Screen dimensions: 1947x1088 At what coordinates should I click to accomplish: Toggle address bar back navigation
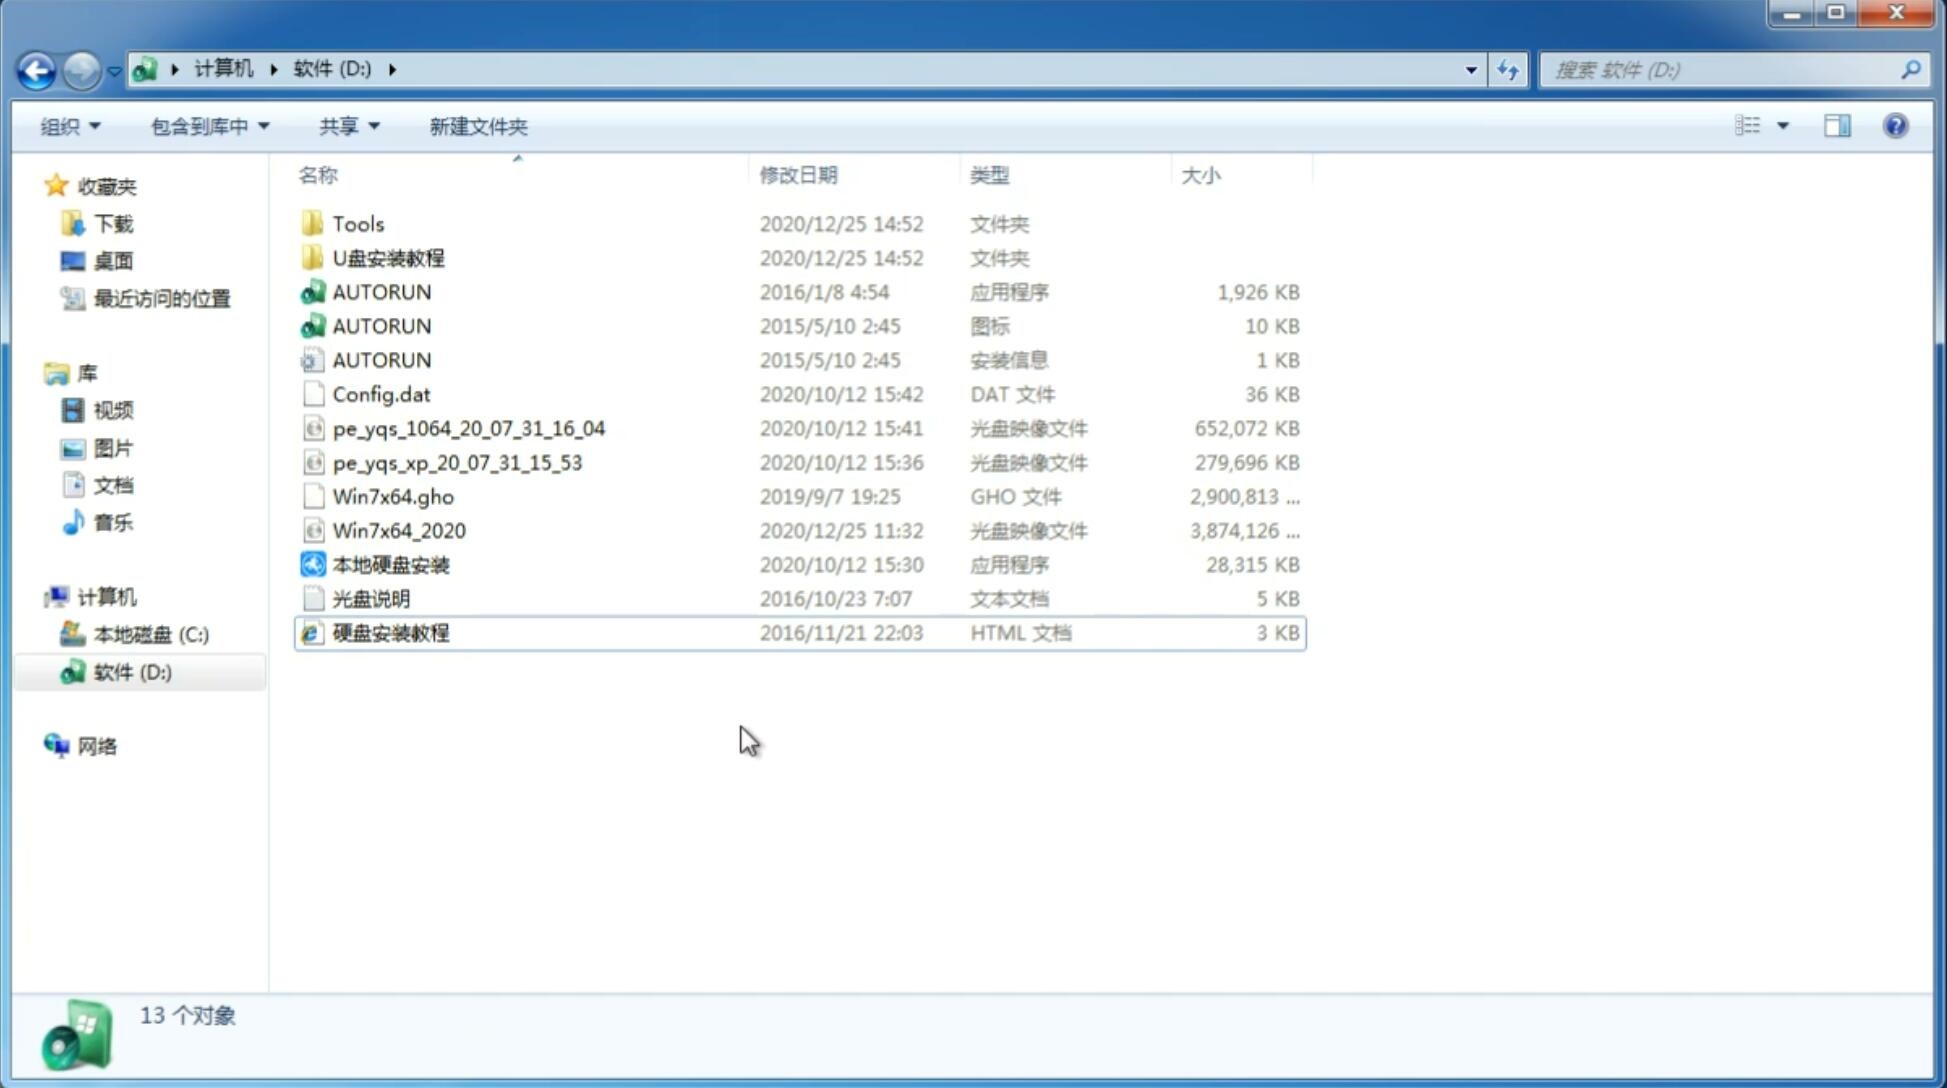click(37, 68)
